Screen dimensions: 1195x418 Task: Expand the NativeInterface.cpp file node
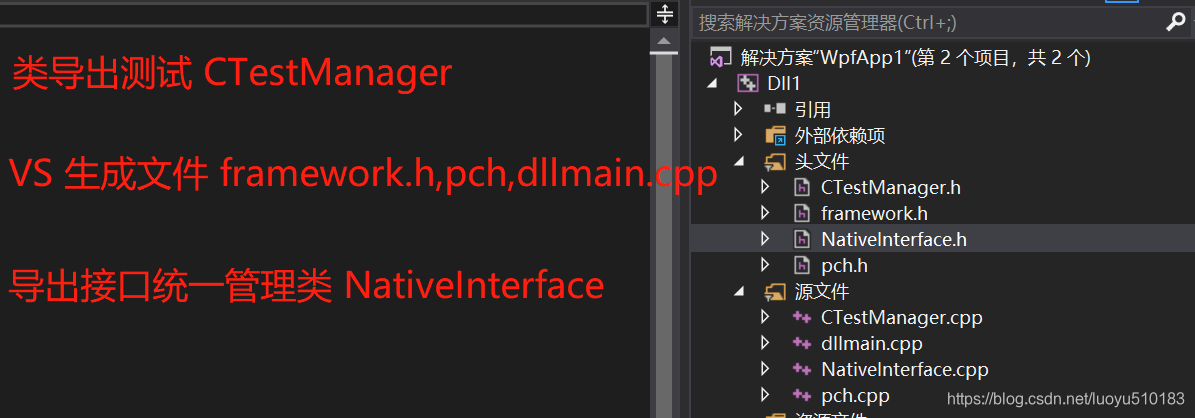pyautogui.click(x=765, y=369)
